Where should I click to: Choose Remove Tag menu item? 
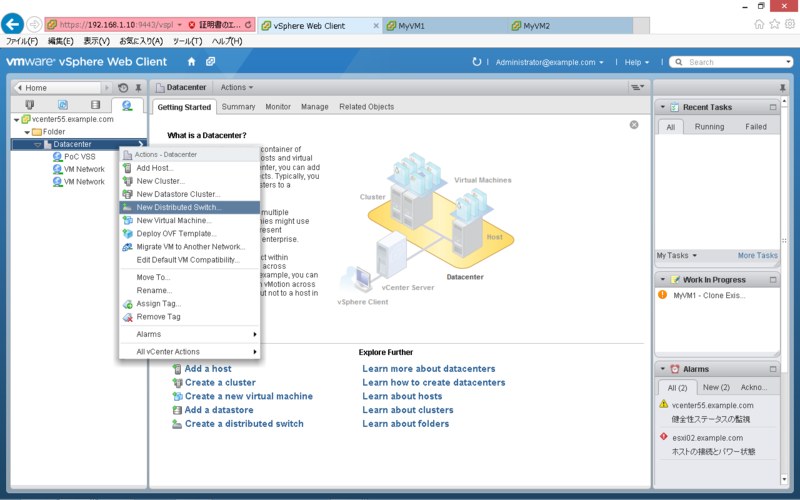pyautogui.click(x=190, y=317)
